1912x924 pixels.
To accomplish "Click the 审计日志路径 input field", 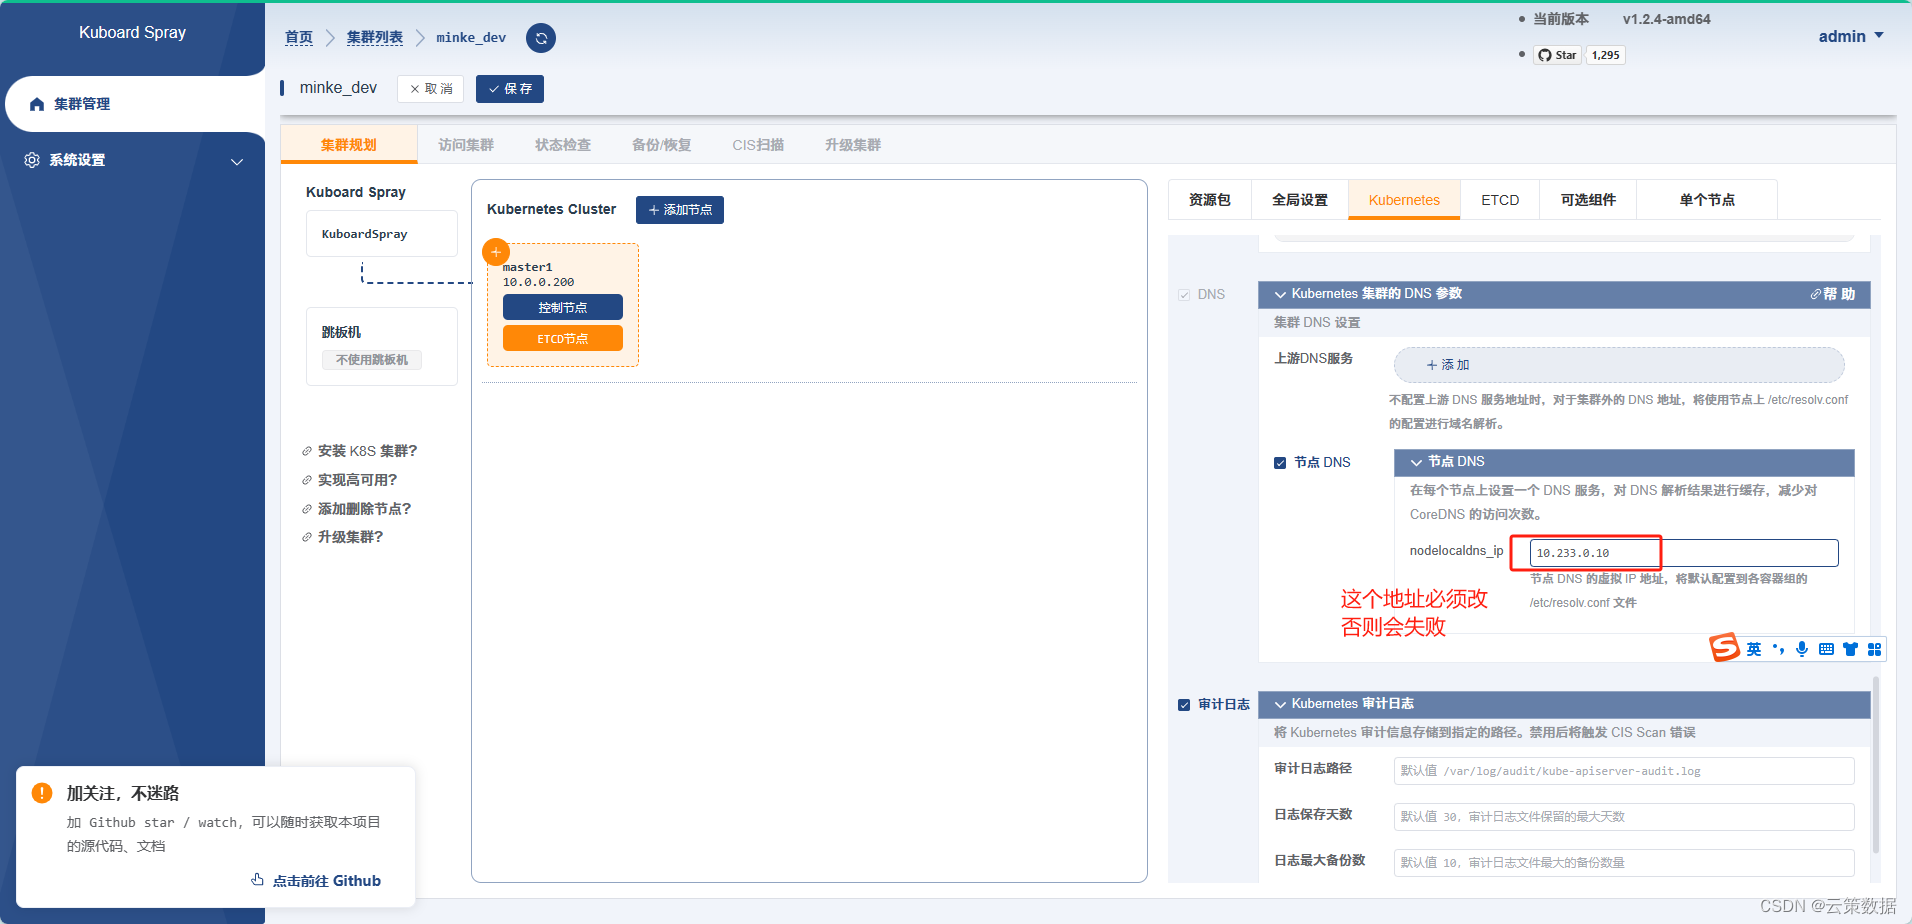I will click(x=1624, y=771).
